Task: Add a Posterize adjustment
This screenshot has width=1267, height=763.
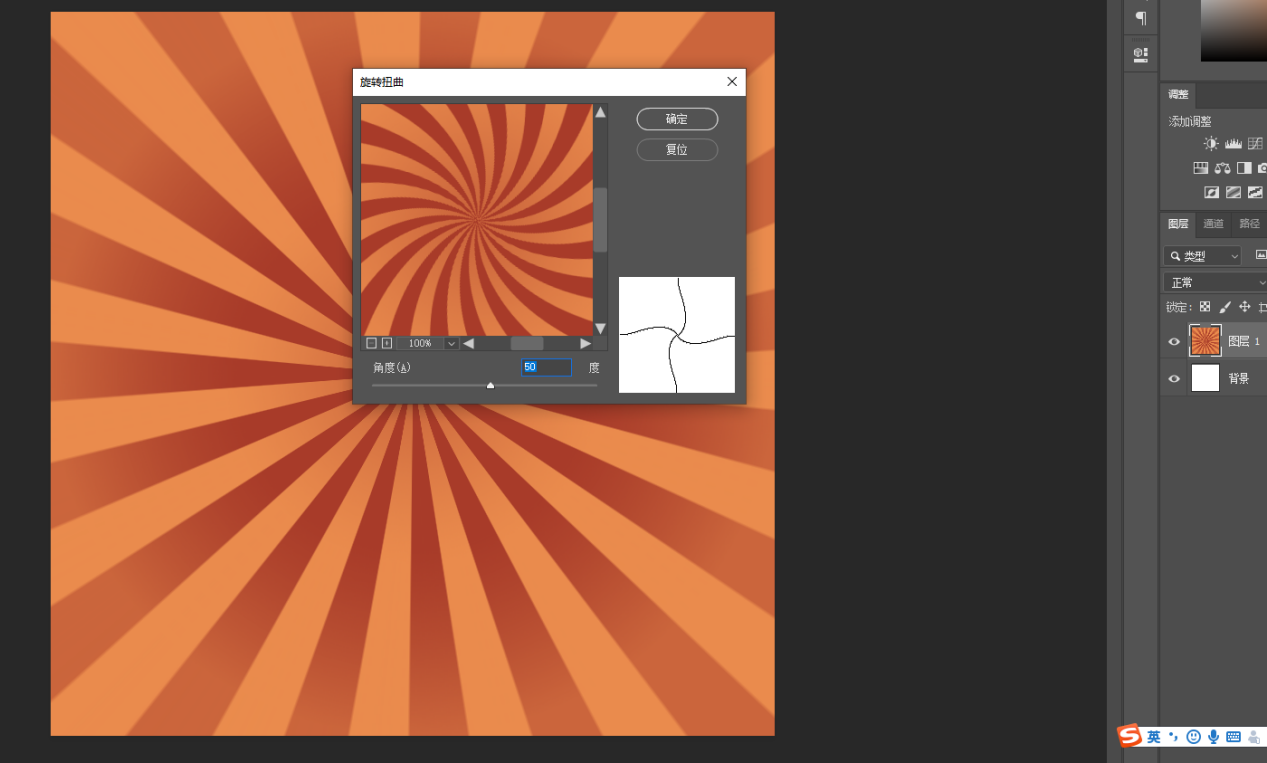Action: (1233, 192)
